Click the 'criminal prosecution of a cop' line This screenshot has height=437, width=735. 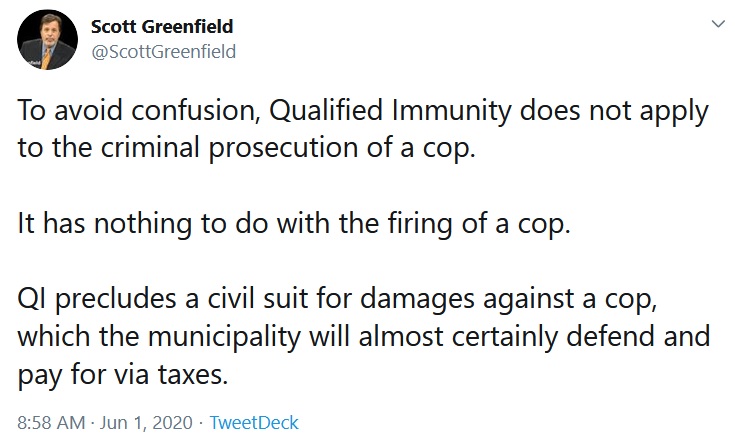click(247, 149)
